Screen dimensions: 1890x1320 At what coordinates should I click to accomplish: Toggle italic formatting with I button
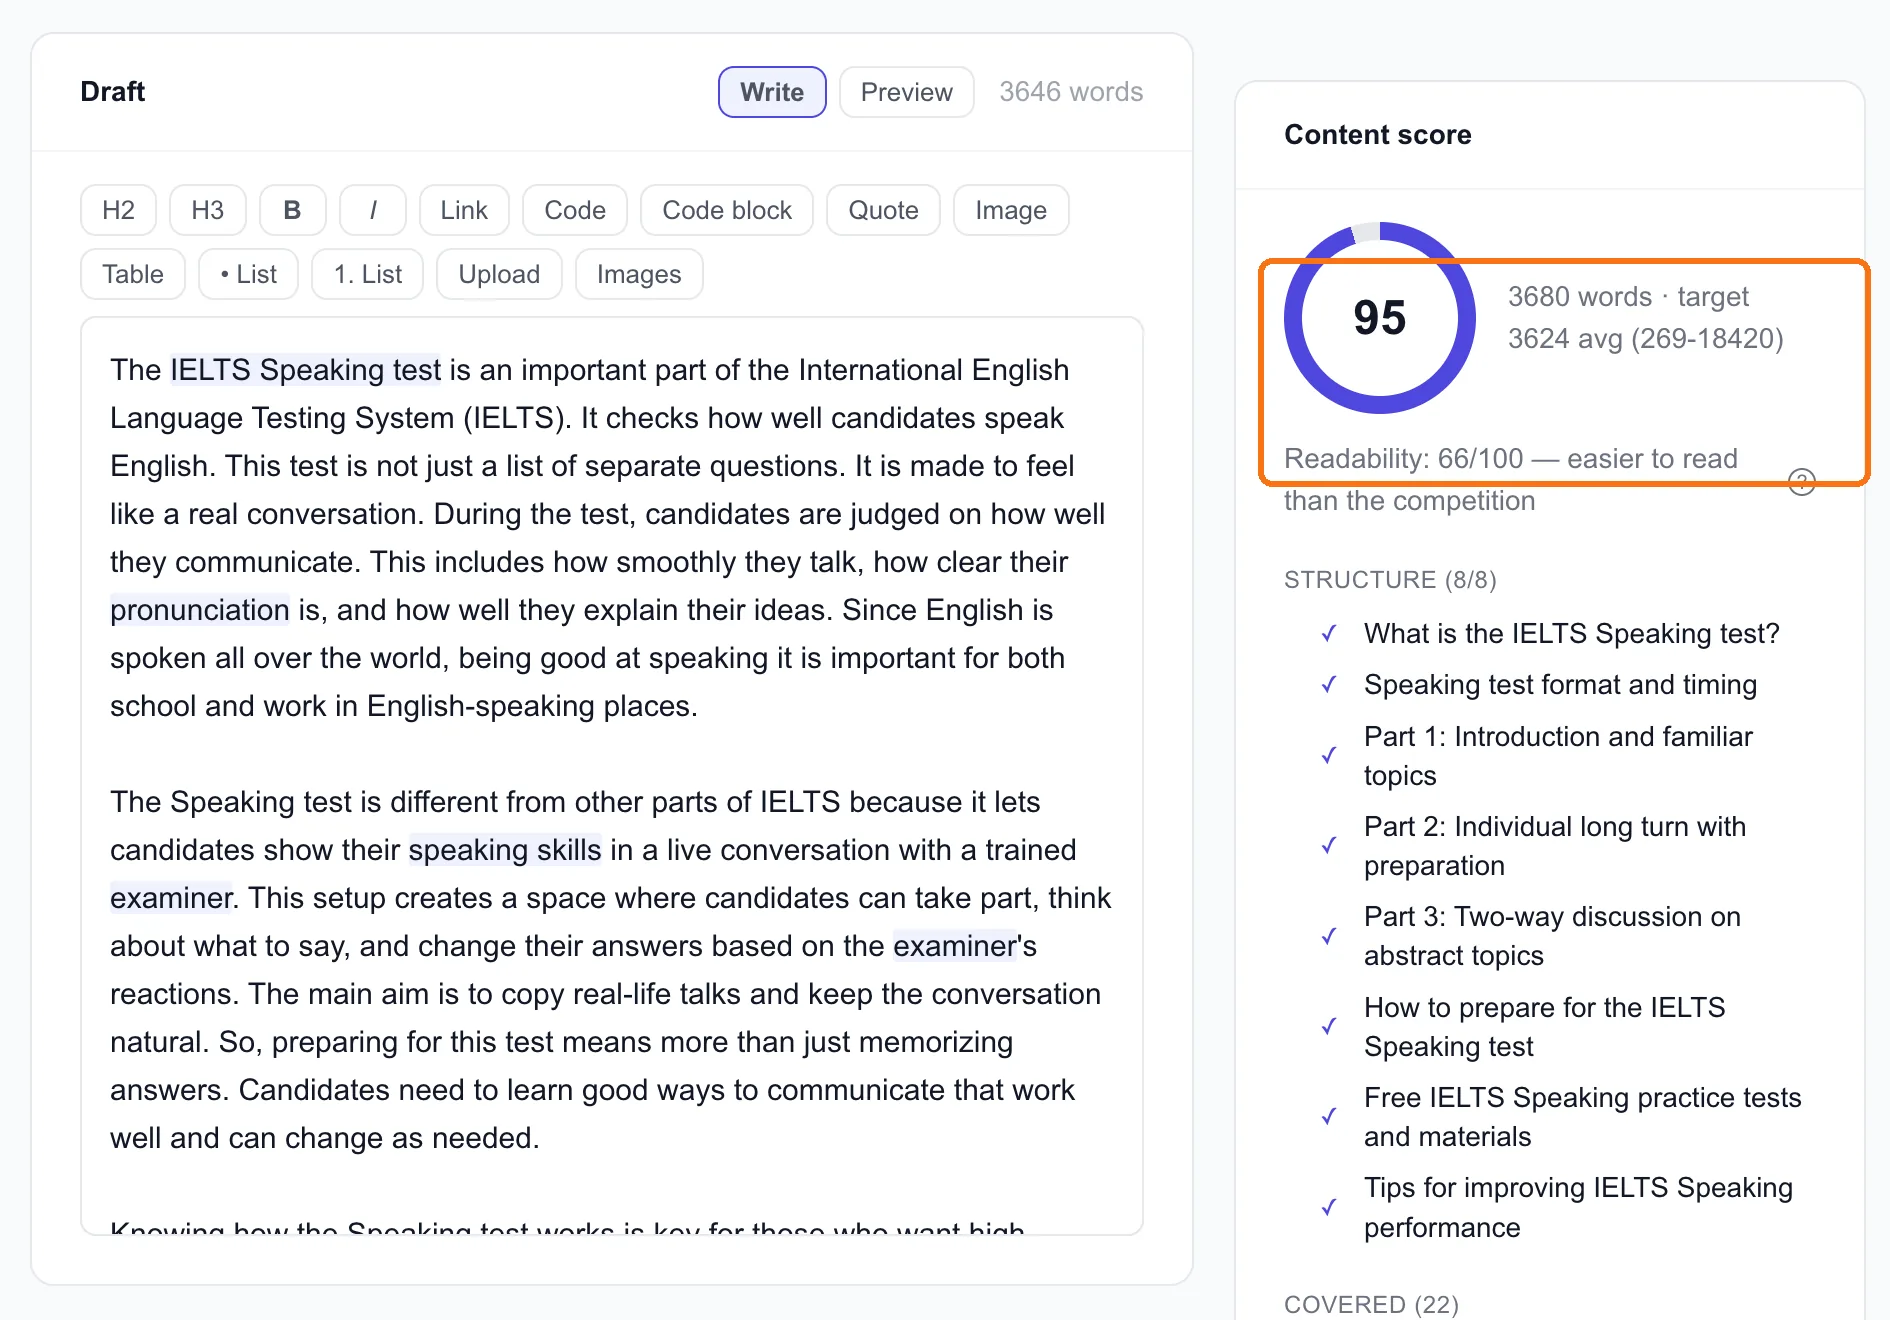pyautogui.click(x=373, y=210)
